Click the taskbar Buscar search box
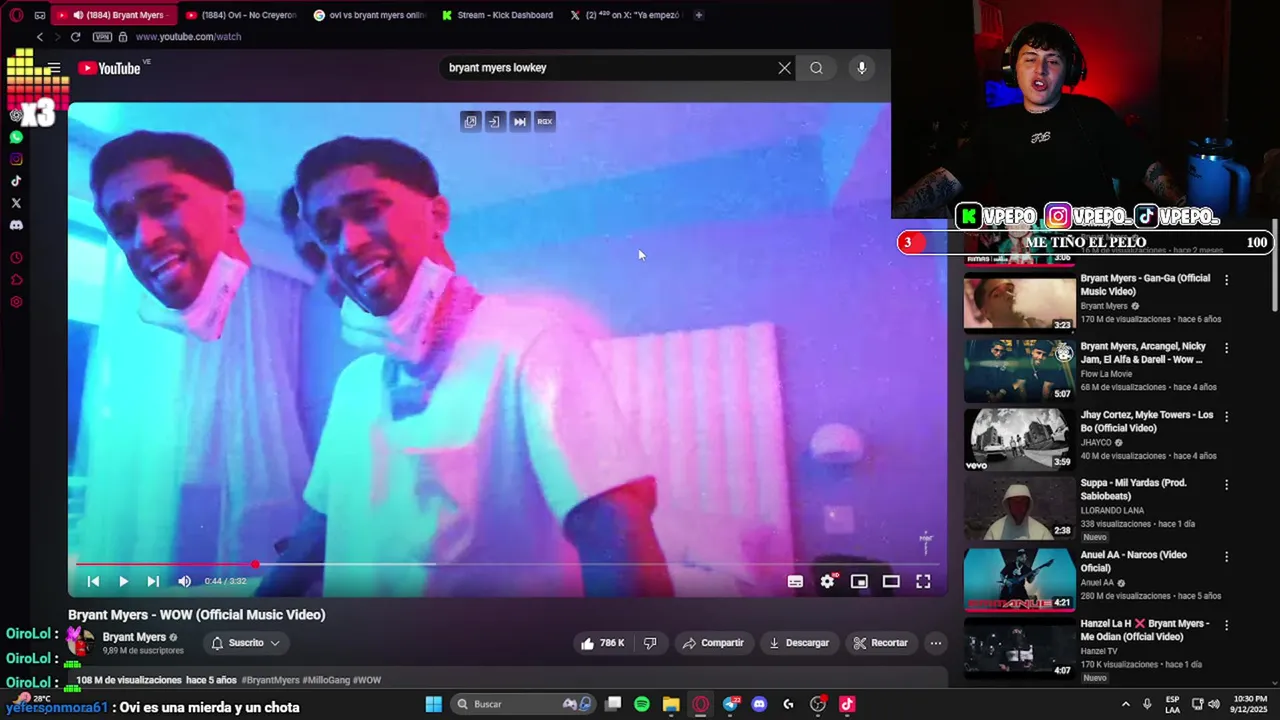Viewport: 1280px width, 720px height. [x=525, y=704]
